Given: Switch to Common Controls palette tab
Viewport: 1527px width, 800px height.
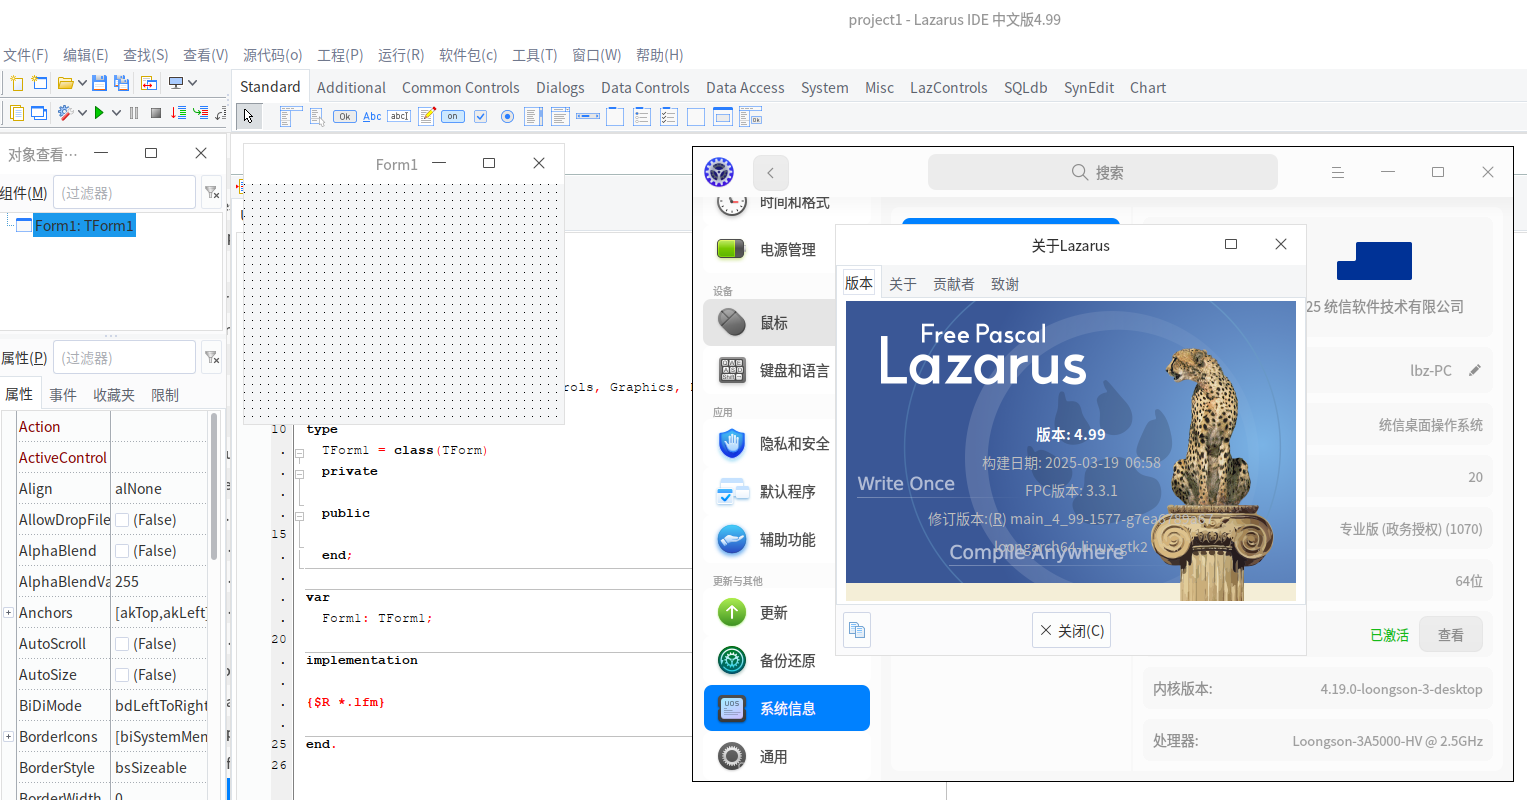Looking at the screenshot, I should pos(461,88).
